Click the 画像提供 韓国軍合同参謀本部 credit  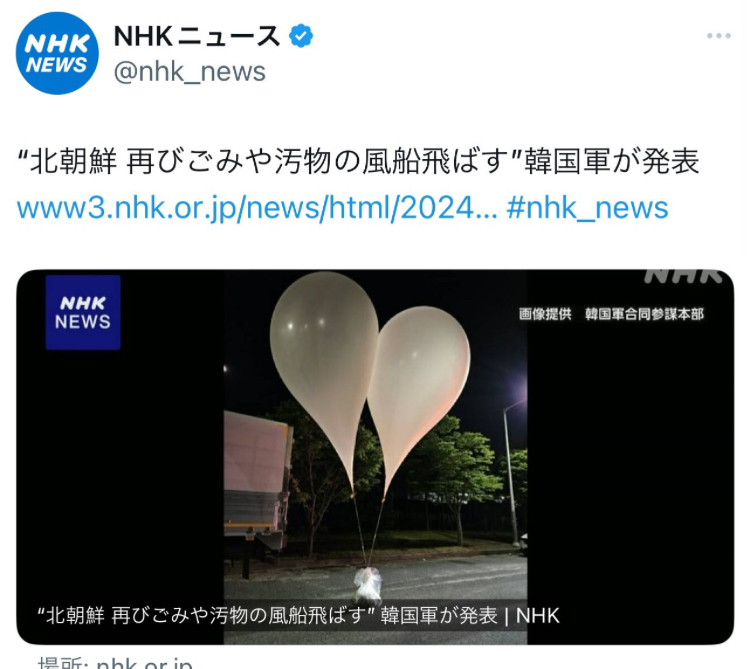611,314
